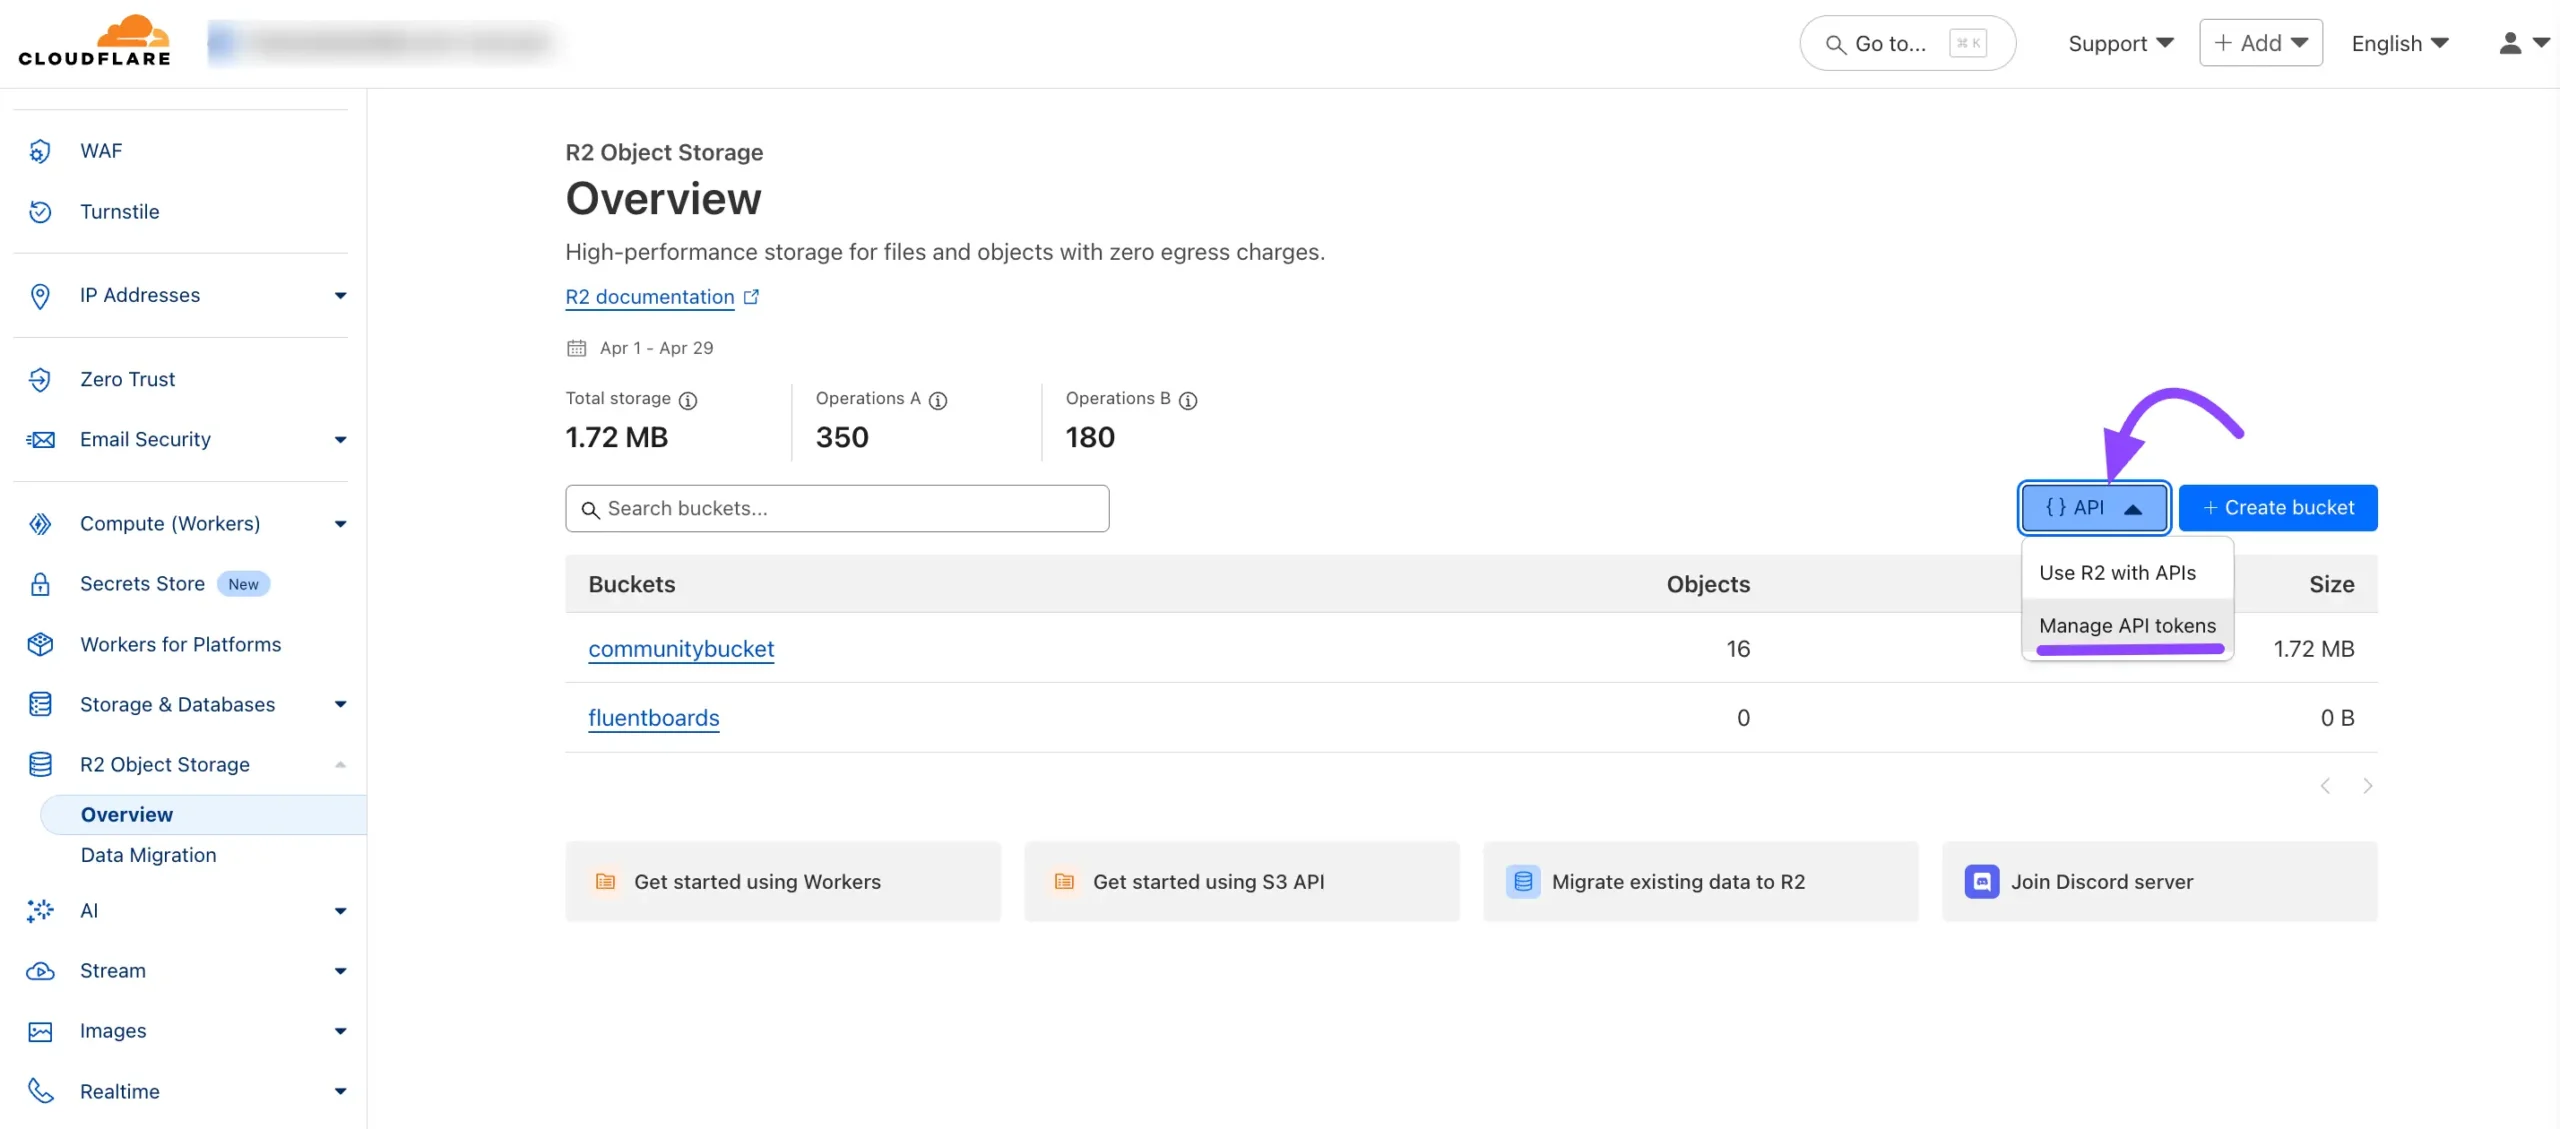Click the Workers for Platforms icon
This screenshot has height=1129, width=2560.
(x=40, y=645)
